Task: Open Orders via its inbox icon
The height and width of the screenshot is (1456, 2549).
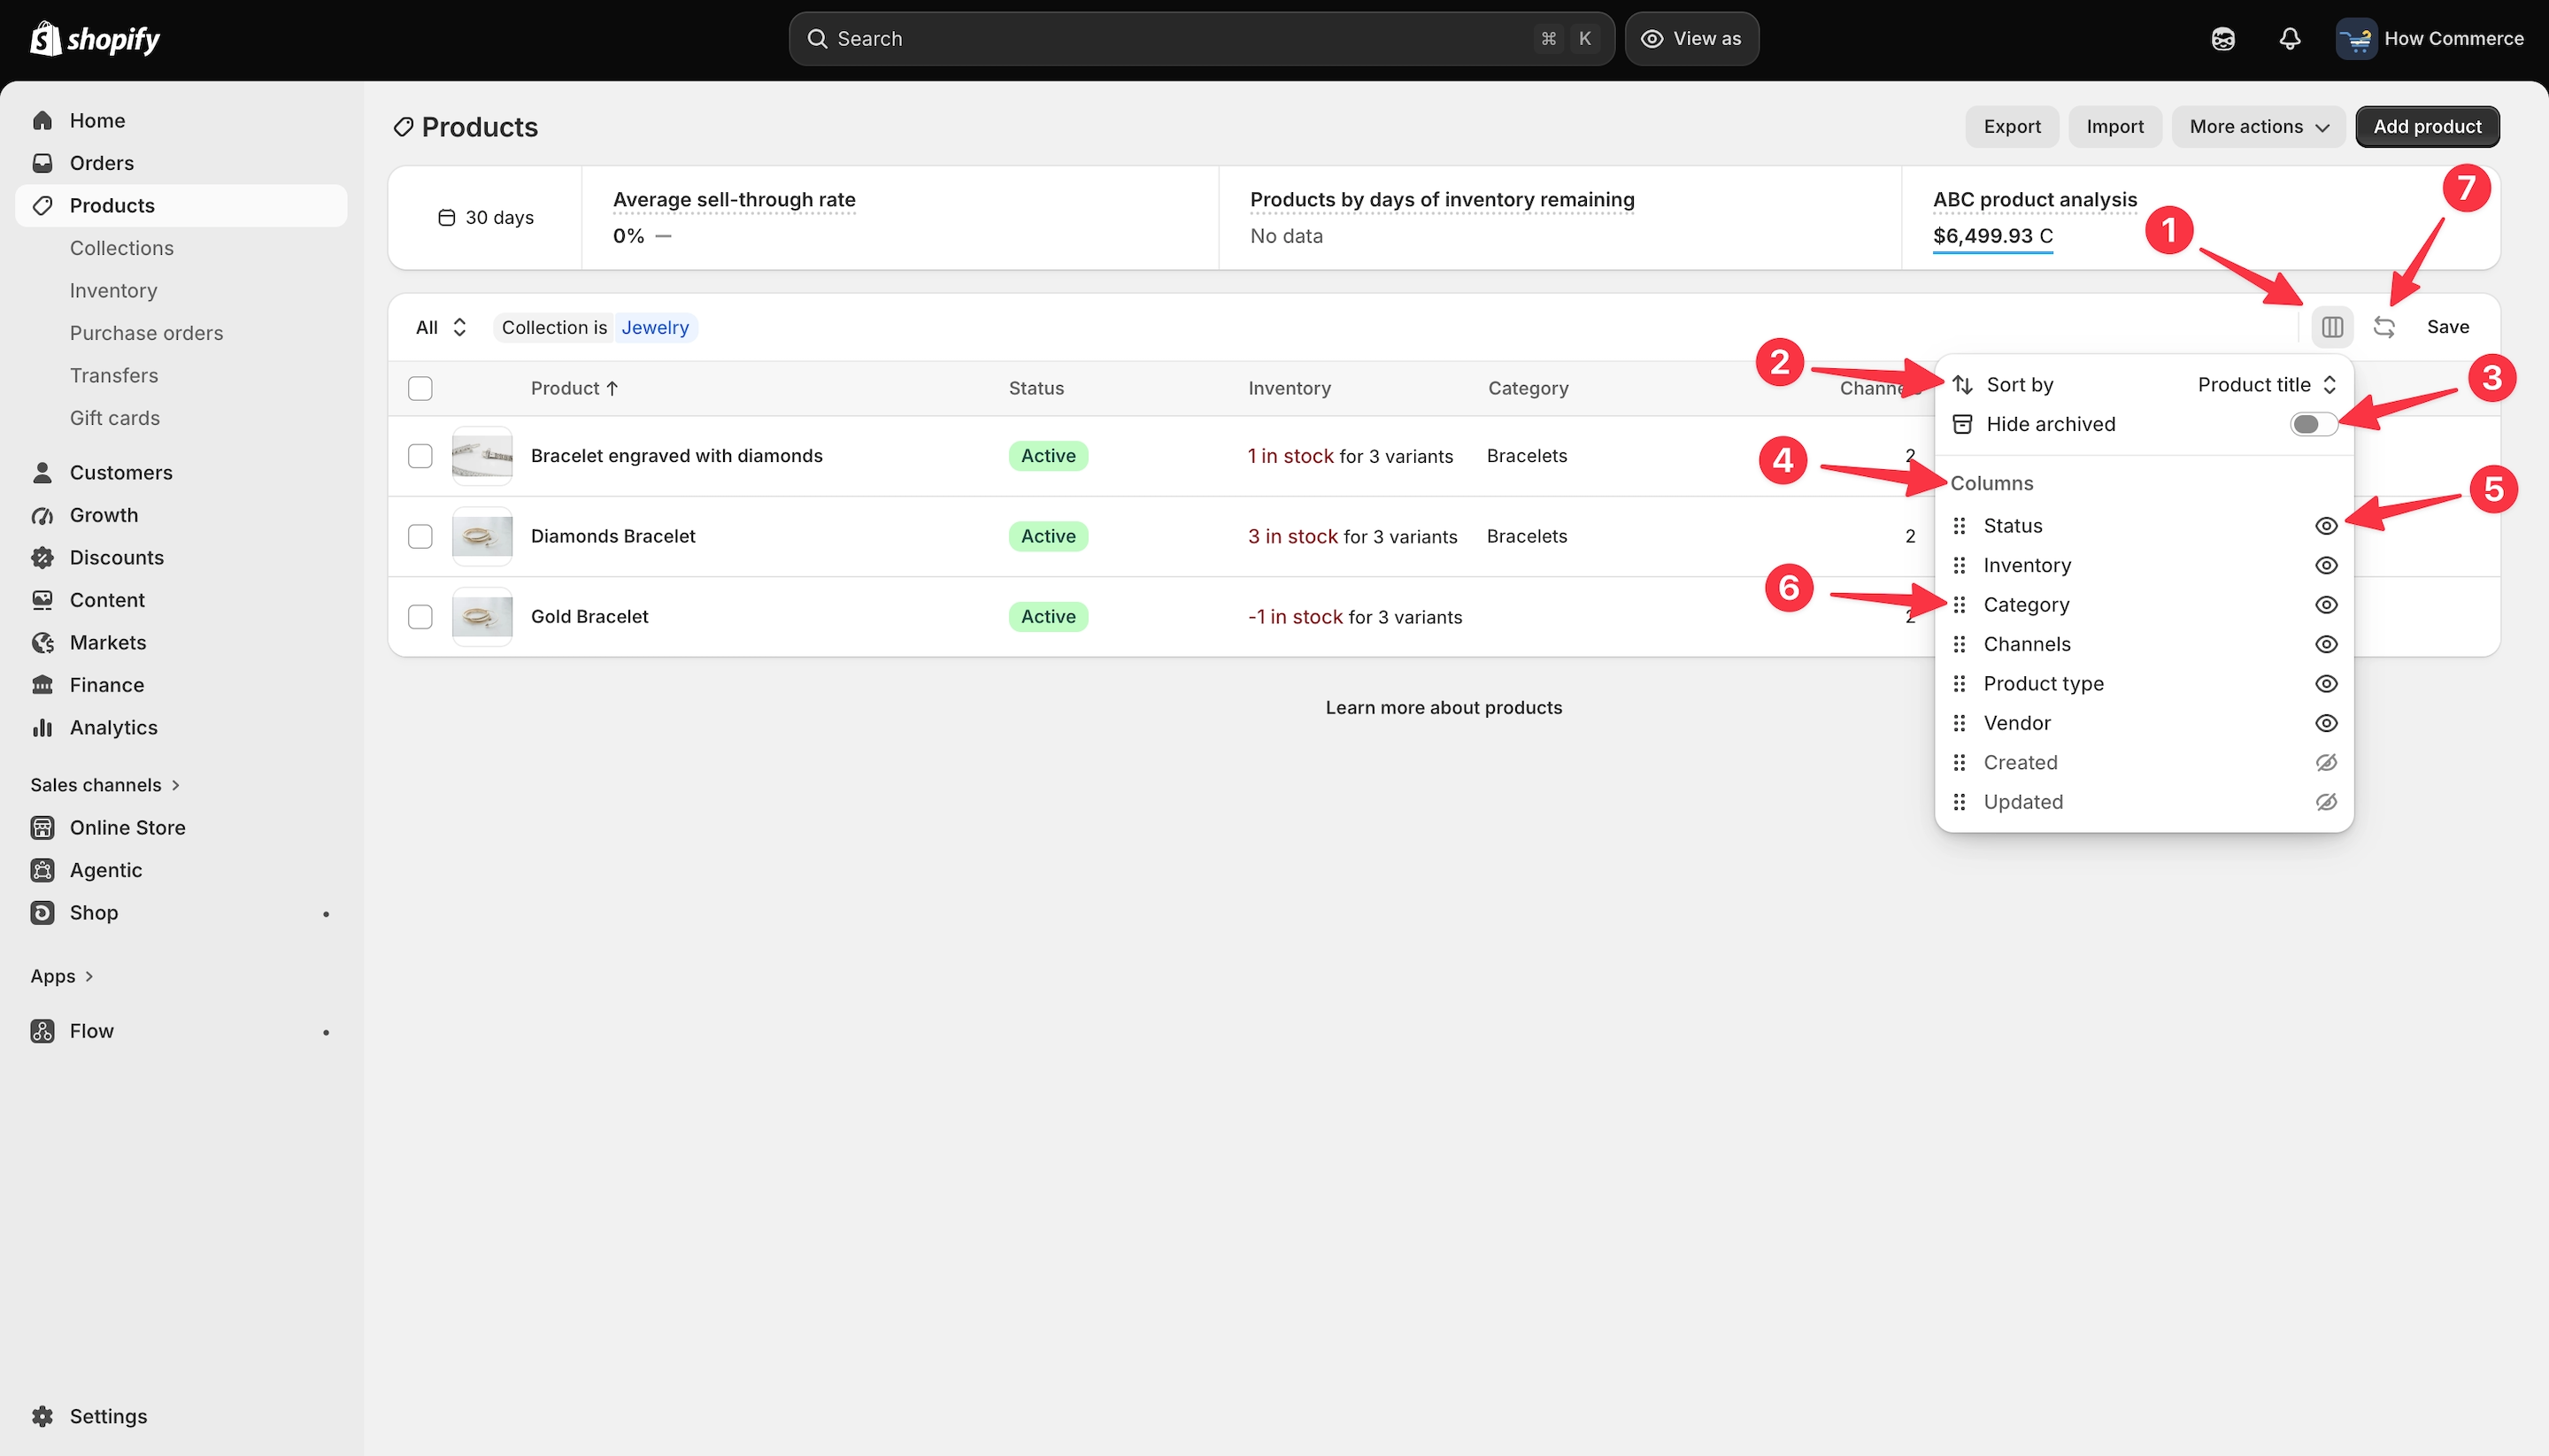Action: (x=42, y=163)
